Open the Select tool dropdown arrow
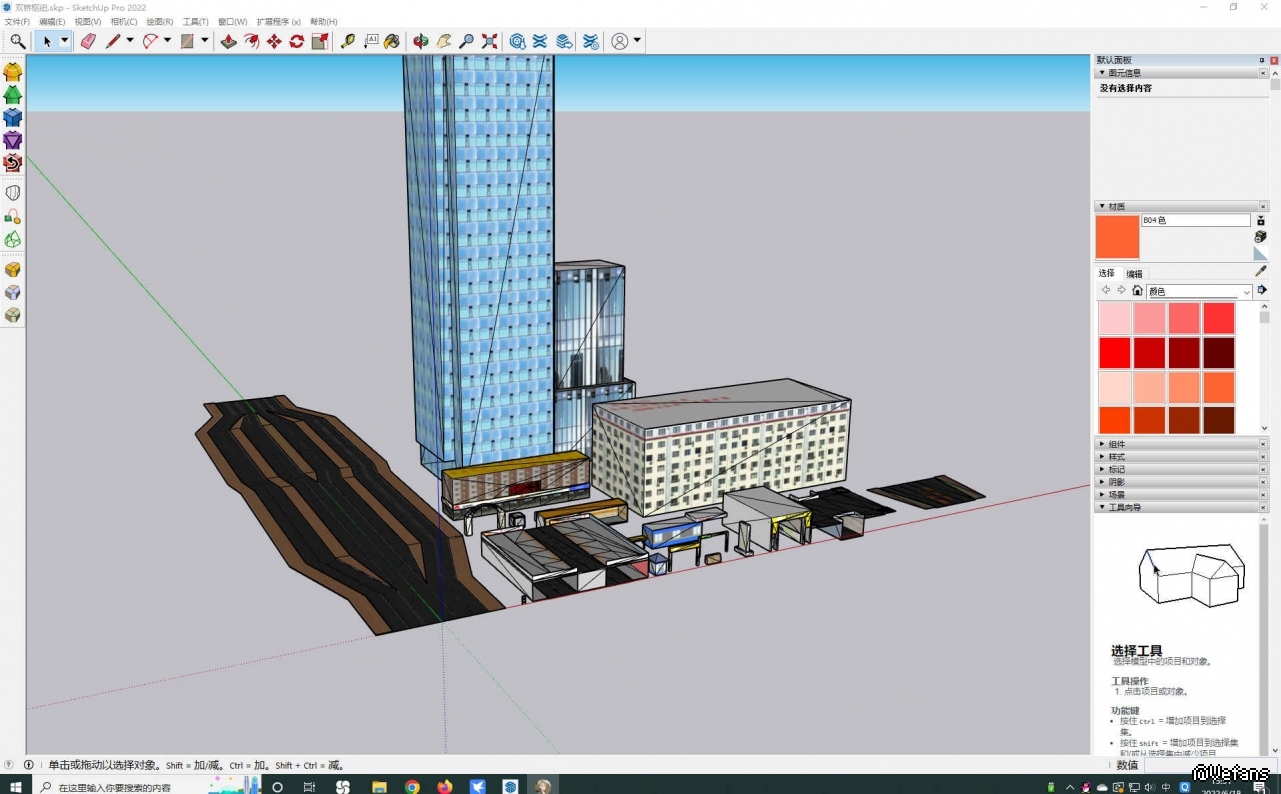The height and width of the screenshot is (794, 1281). [65, 41]
